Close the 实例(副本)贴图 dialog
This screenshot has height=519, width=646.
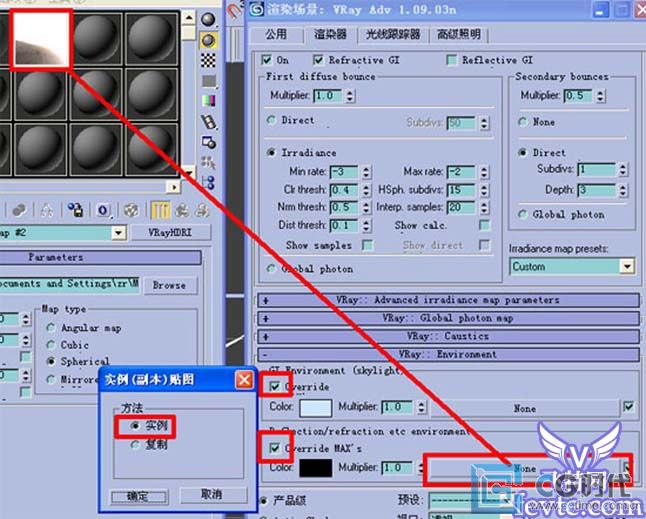click(x=244, y=379)
